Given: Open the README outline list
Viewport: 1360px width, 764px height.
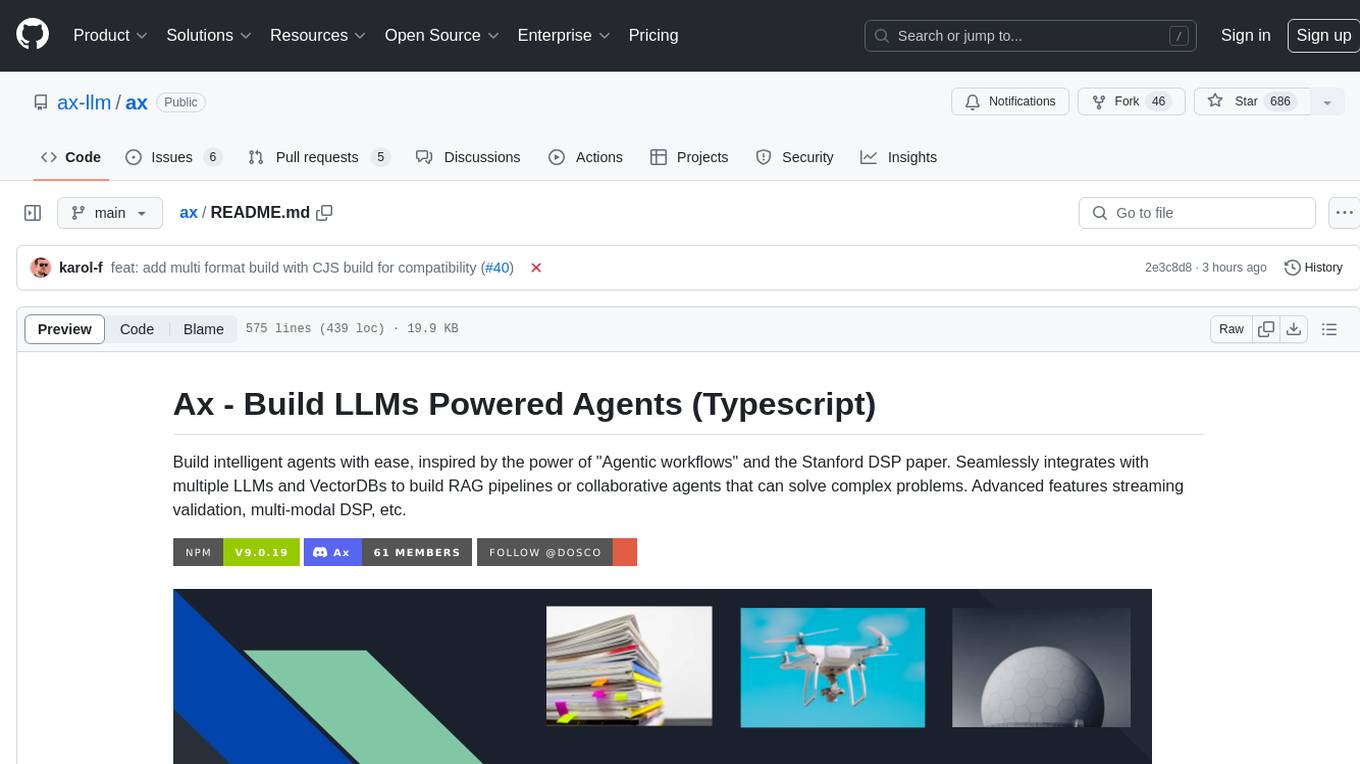Looking at the screenshot, I should 1329,329.
